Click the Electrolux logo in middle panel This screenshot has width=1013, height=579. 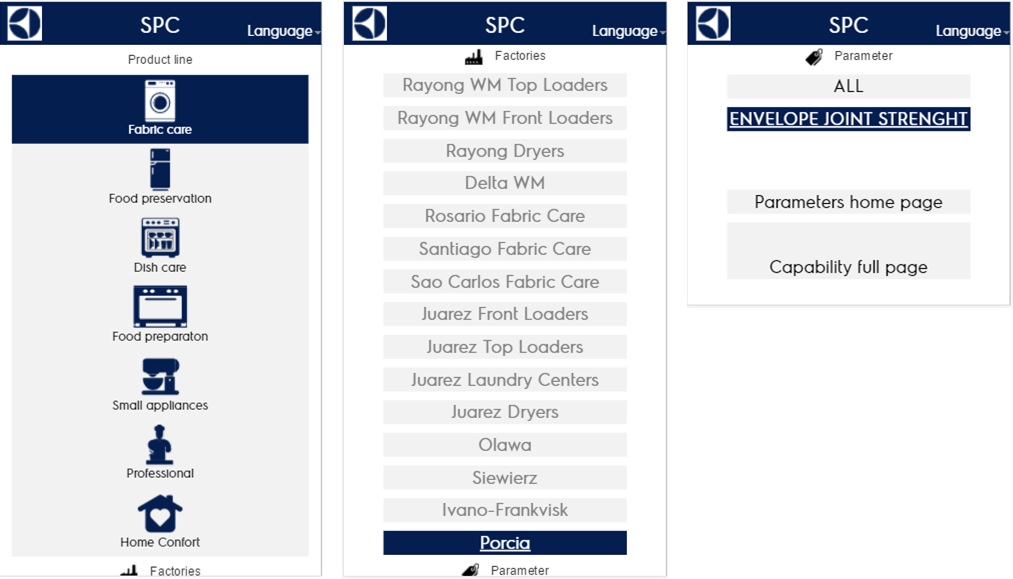pyautogui.click(x=370, y=23)
